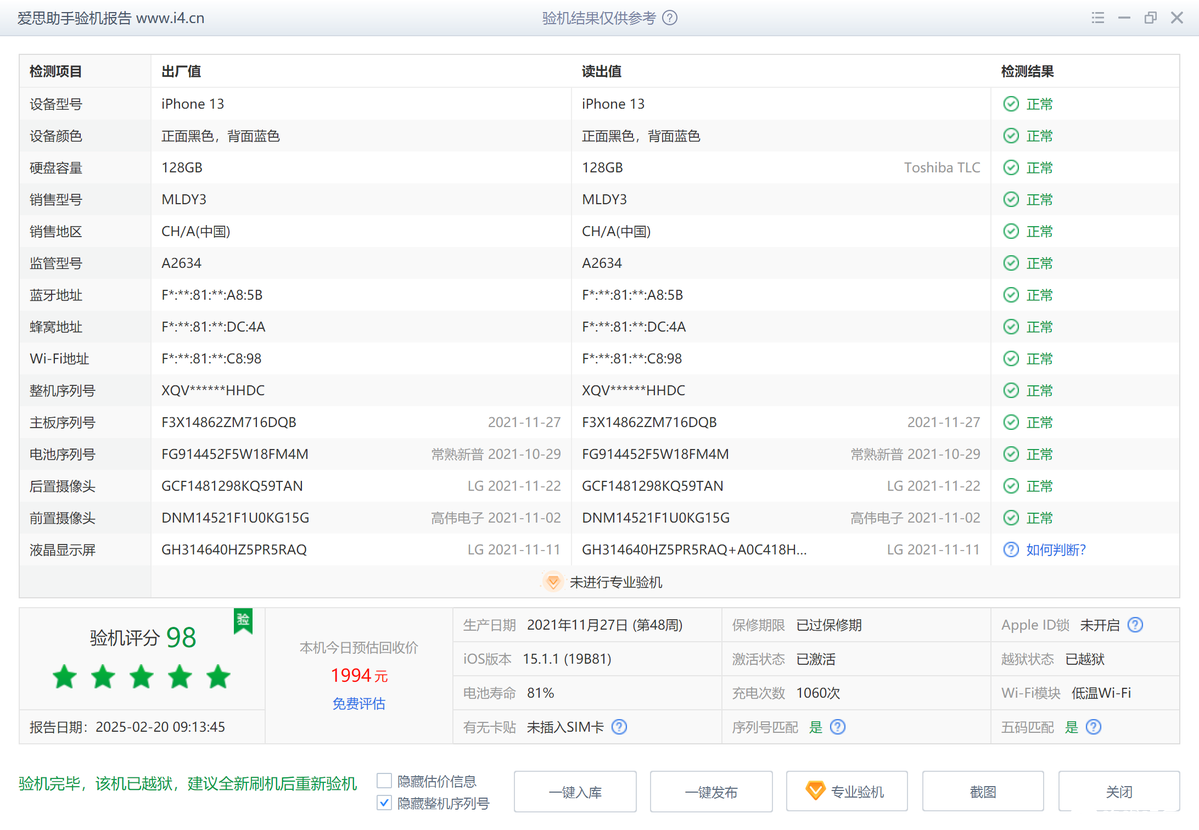Click the shield icon beside 未进行专业验机
This screenshot has width=1199, height=830.
click(x=552, y=582)
